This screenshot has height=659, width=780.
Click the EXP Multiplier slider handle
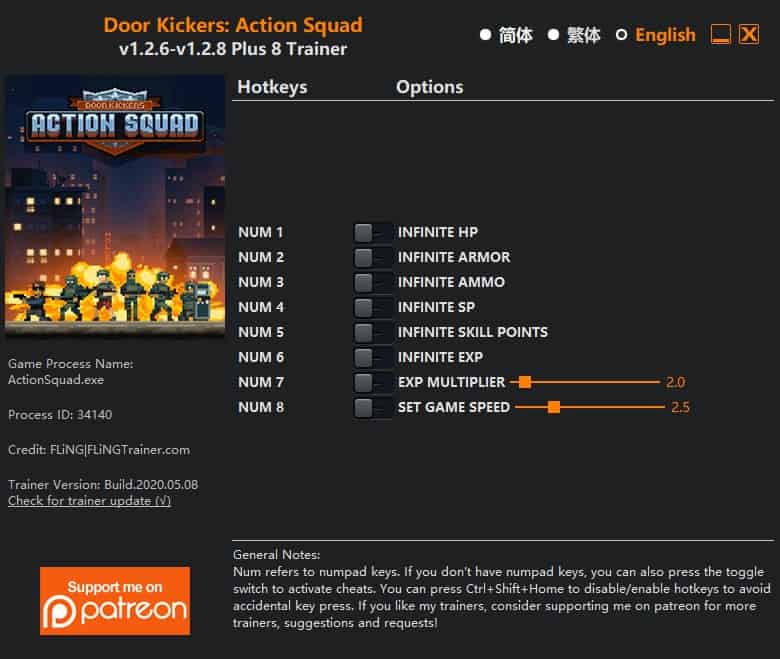[x=525, y=382]
